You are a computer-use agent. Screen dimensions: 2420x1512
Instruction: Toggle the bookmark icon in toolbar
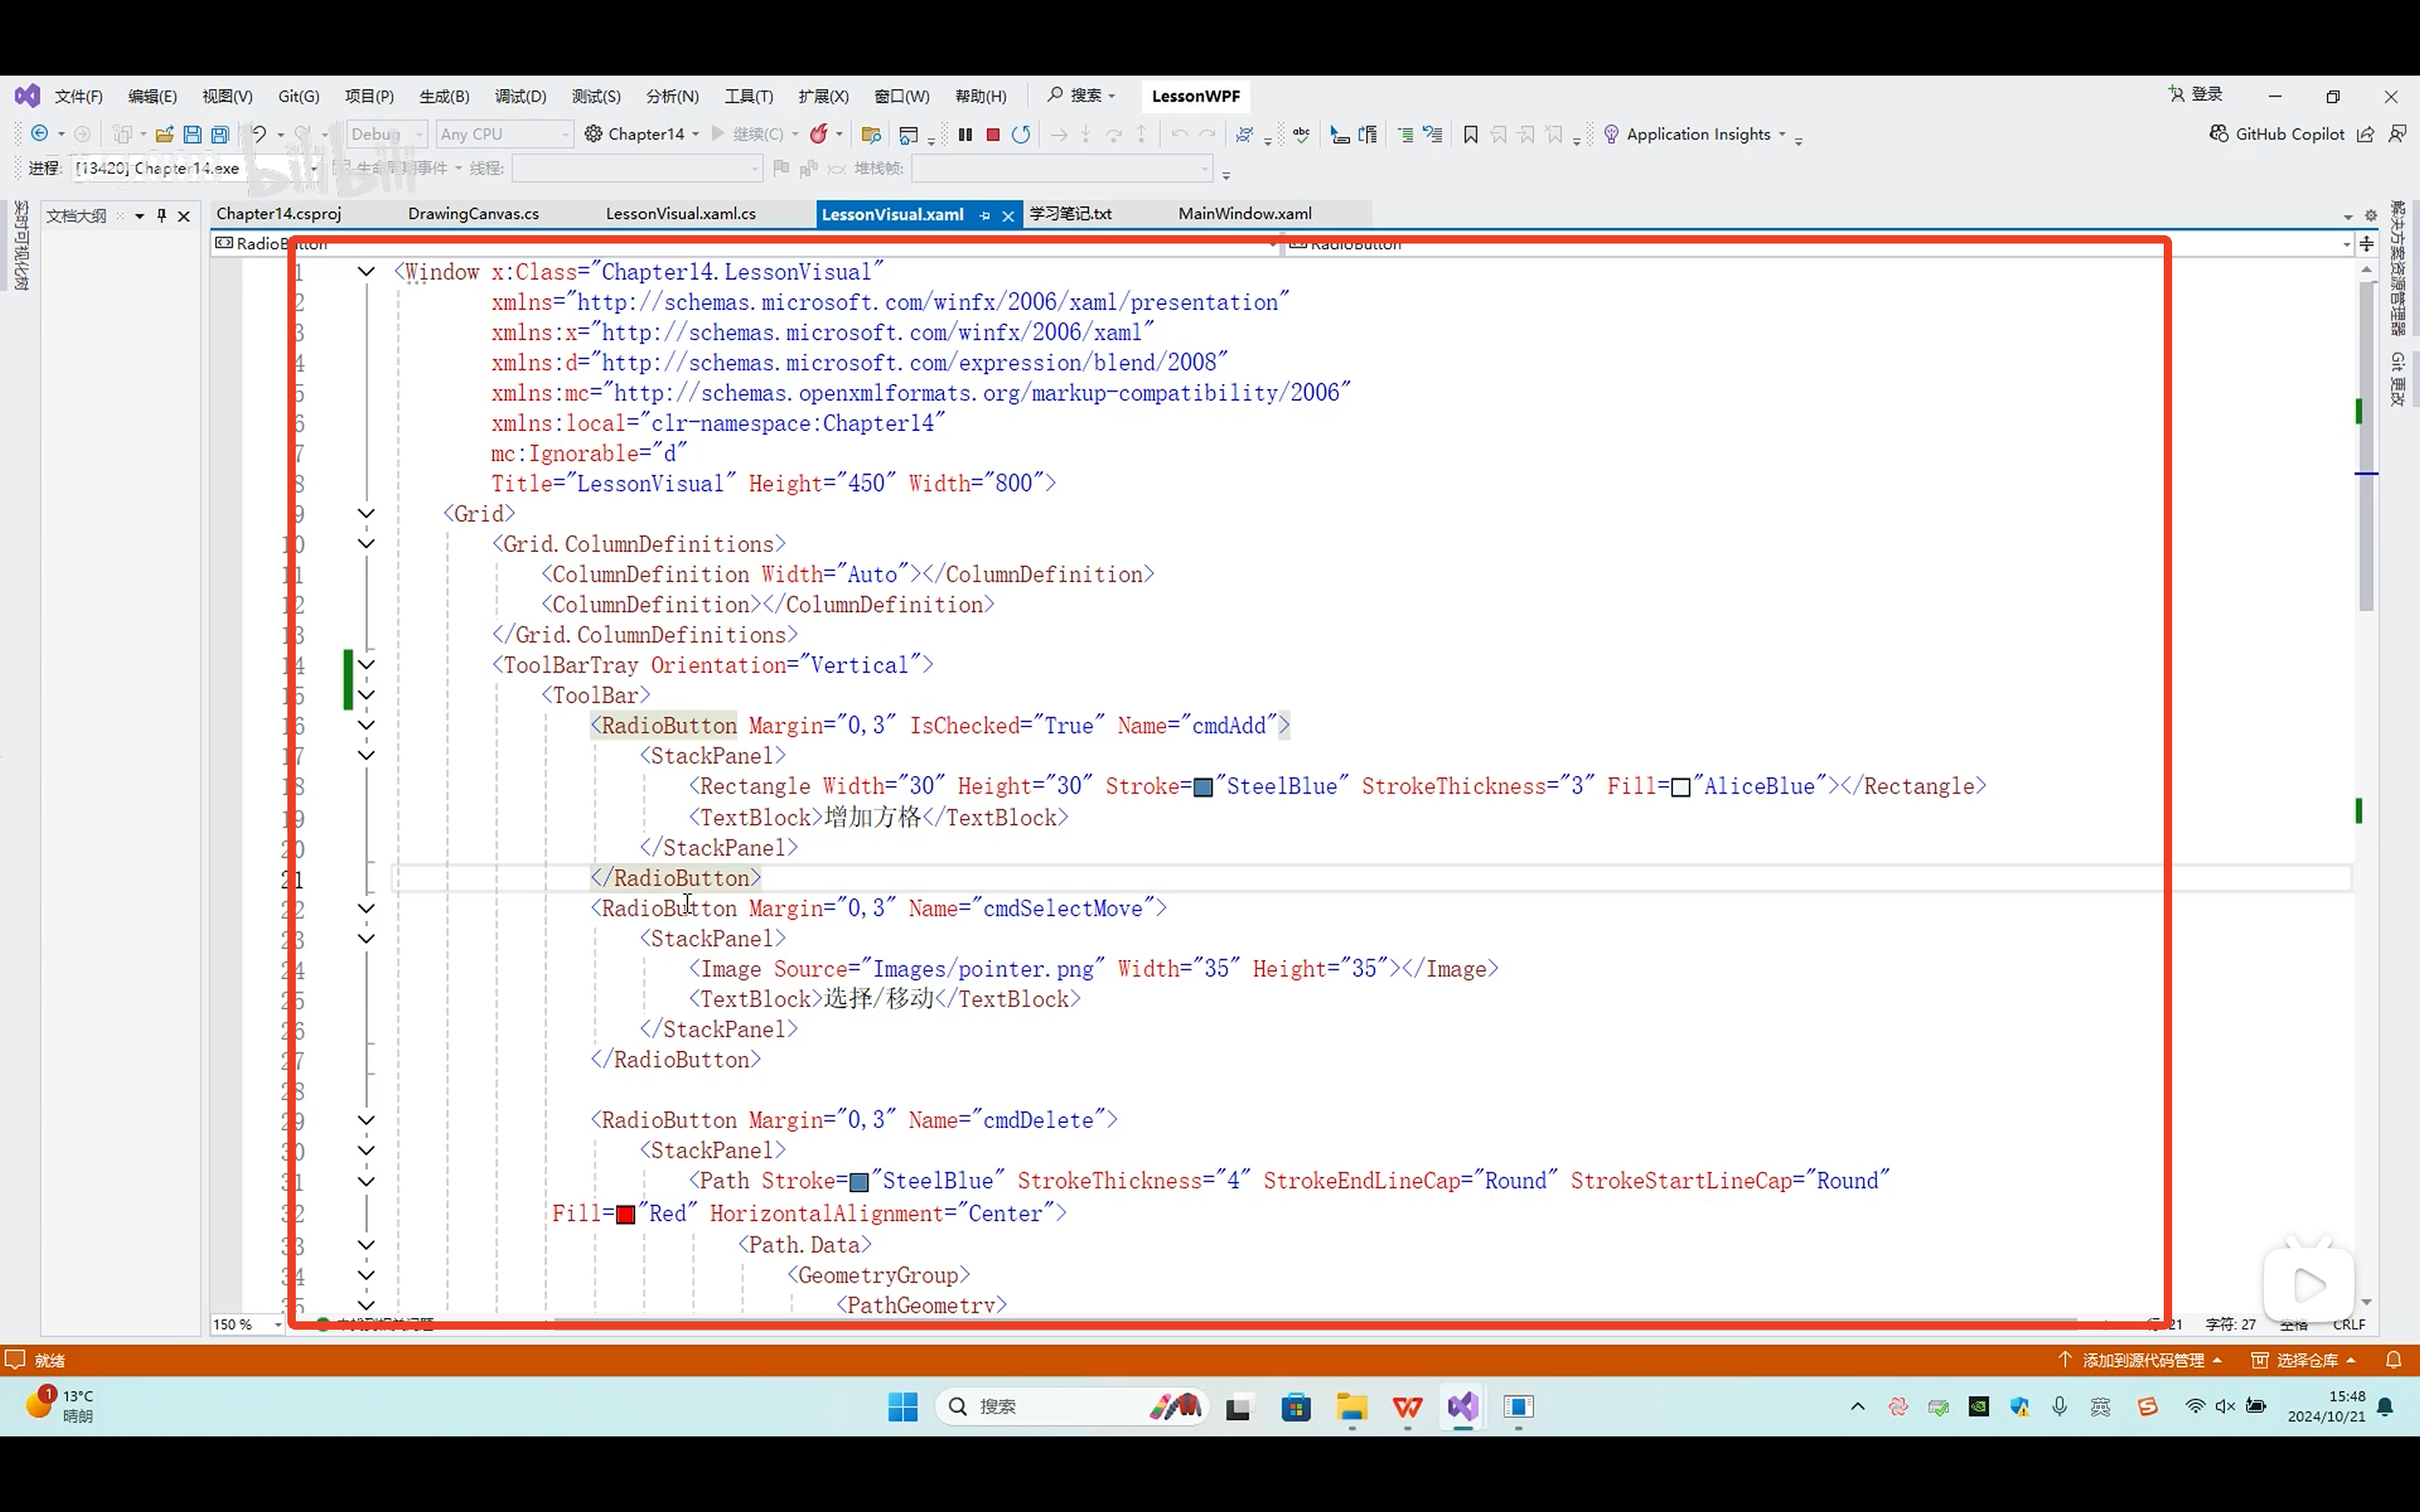coord(1470,134)
